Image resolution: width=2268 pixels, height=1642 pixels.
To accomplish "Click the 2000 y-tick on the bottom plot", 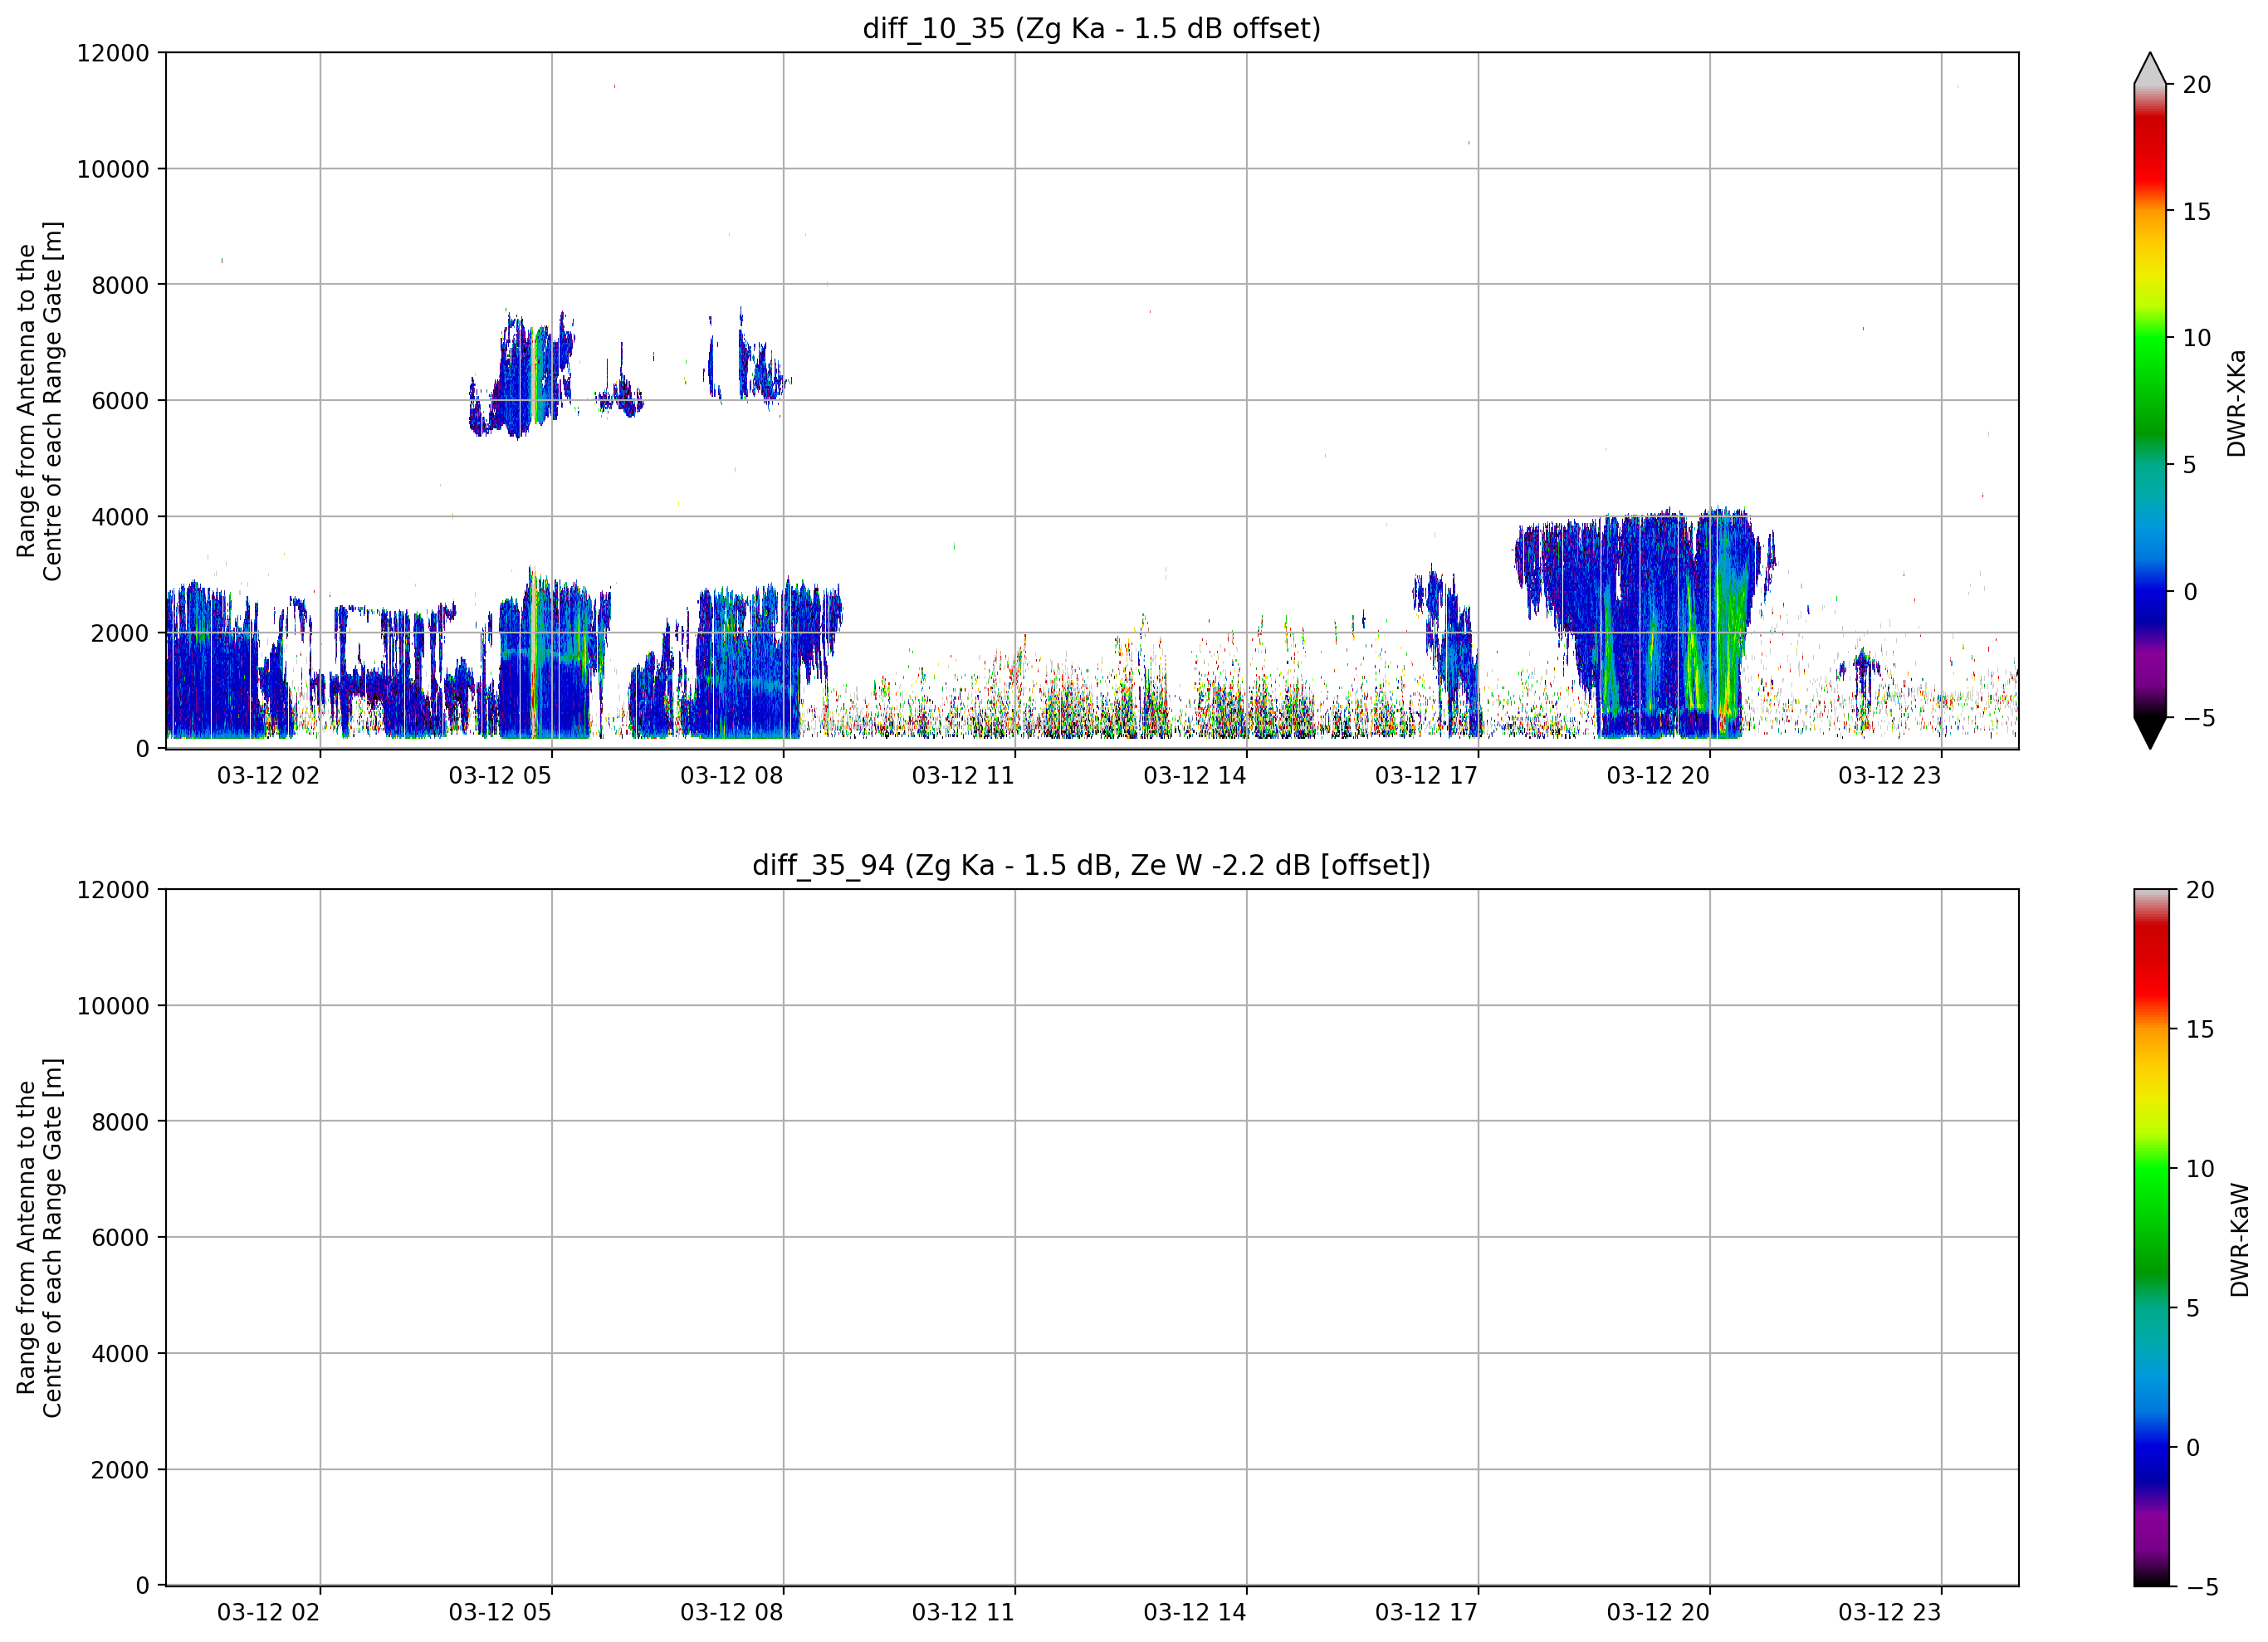I will 120,1470.
